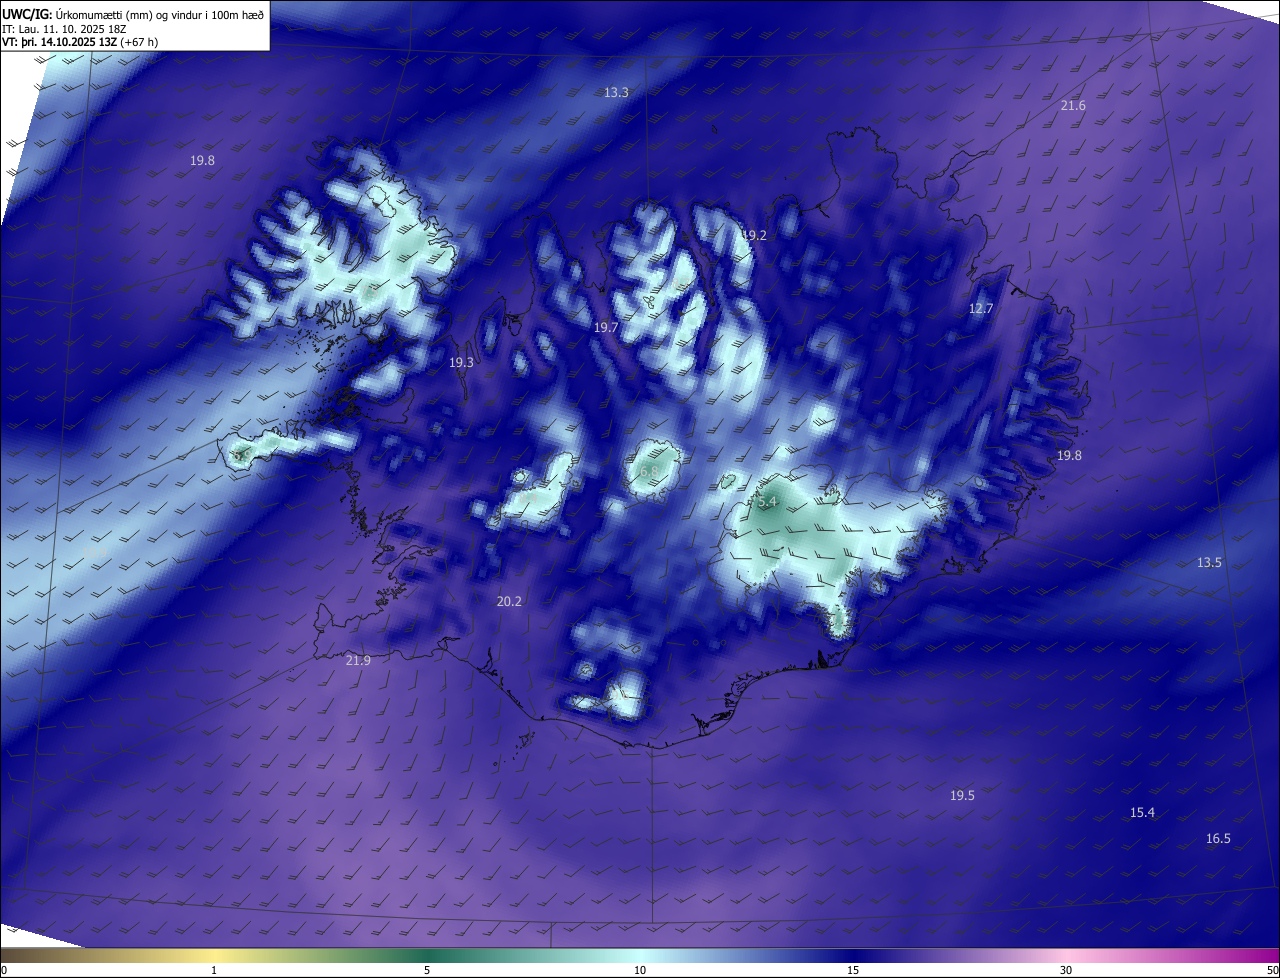This screenshot has height=978, width=1280.
Task: Click the valid time line 'VT: þri. 14.10.2025 13Z (+67 h)'
Action: click(x=80, y=42)
